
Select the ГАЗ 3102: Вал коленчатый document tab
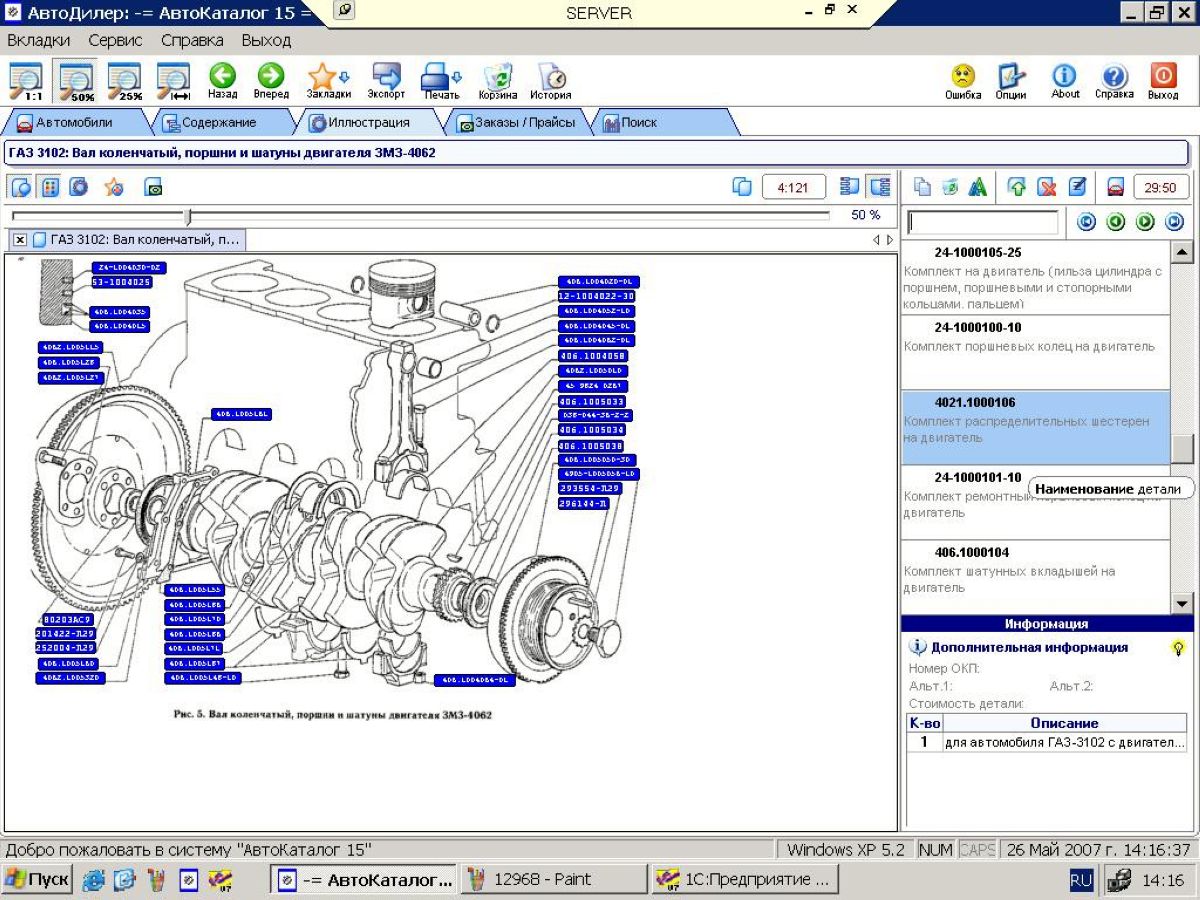click(135, 240)
